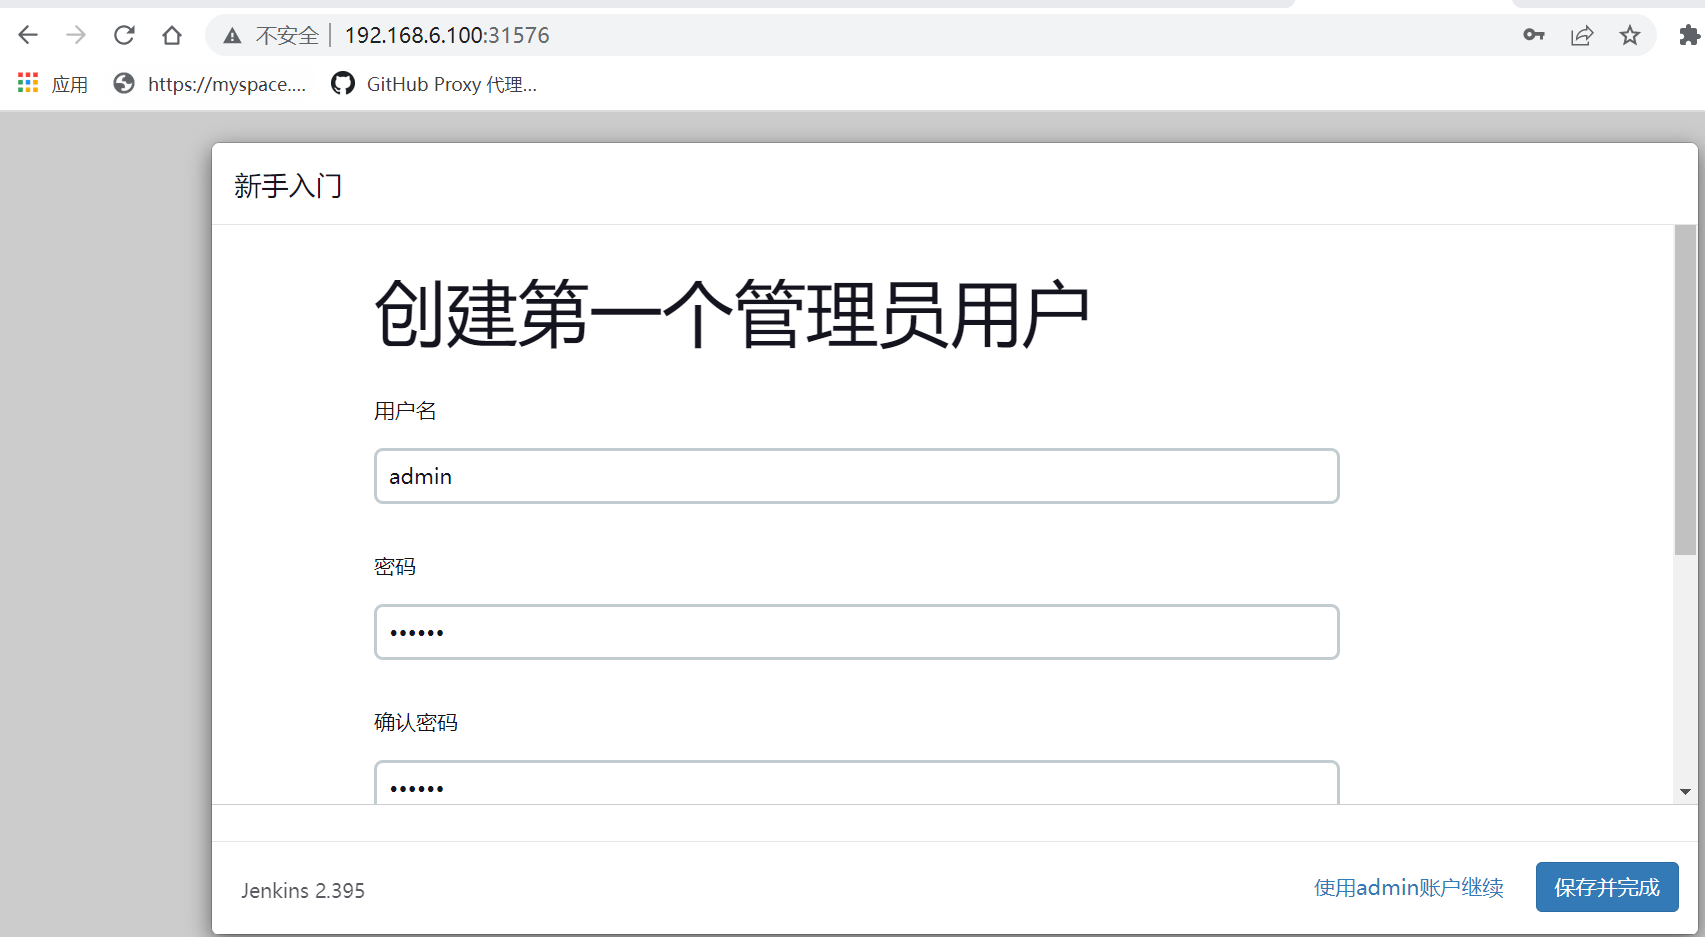Click the Jenkins 2.395 version text
The height and width of the screenshot is (937, 1705).
(x=303, y=890)
